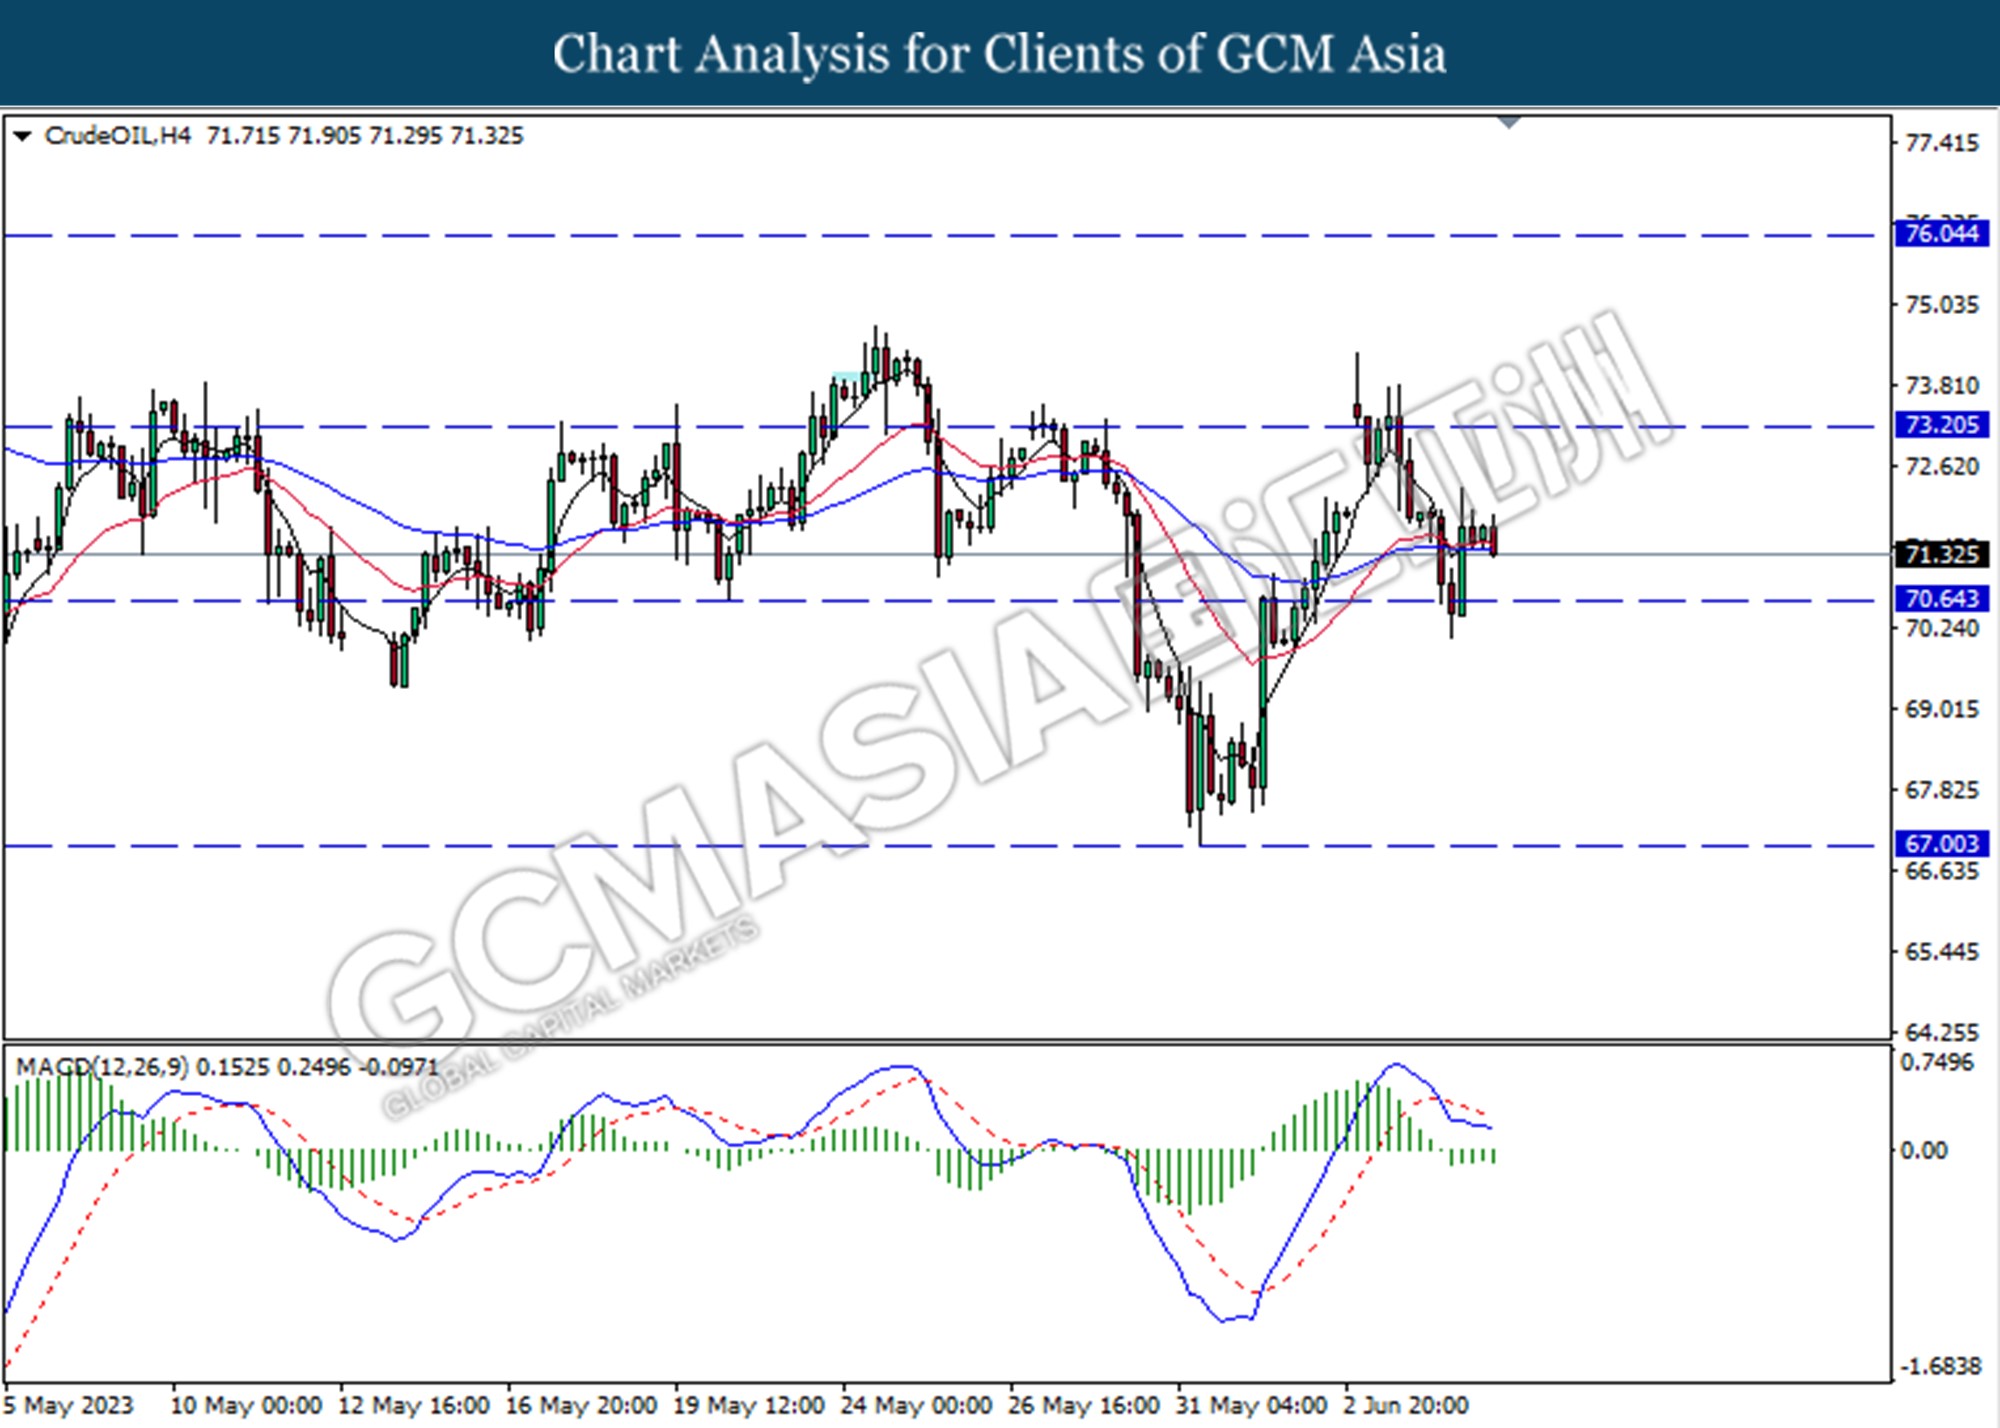Viewport: 2000px width, 1428px height.
Task: Click the 77.415 price scale value
Action: tap(1942, 143)
